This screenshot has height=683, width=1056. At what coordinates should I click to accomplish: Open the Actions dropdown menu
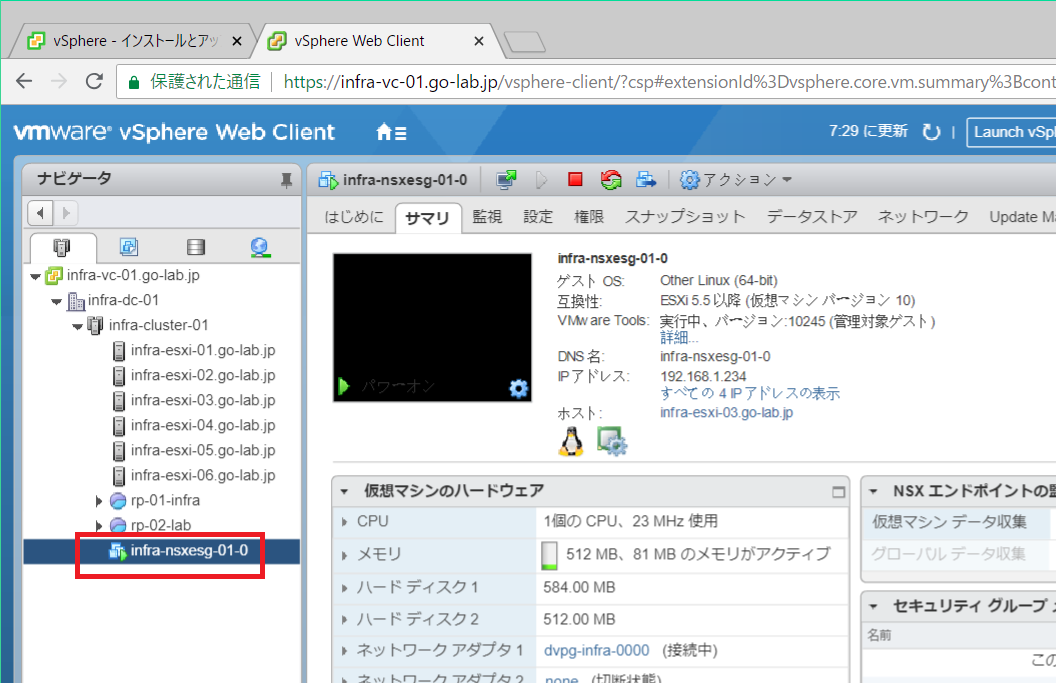[x=735, y=180]
